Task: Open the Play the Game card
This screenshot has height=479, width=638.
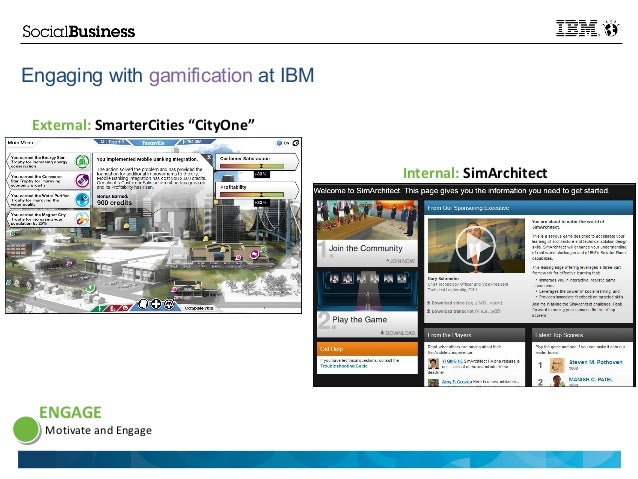Action: pyautogui.click(x=367, y=304)
